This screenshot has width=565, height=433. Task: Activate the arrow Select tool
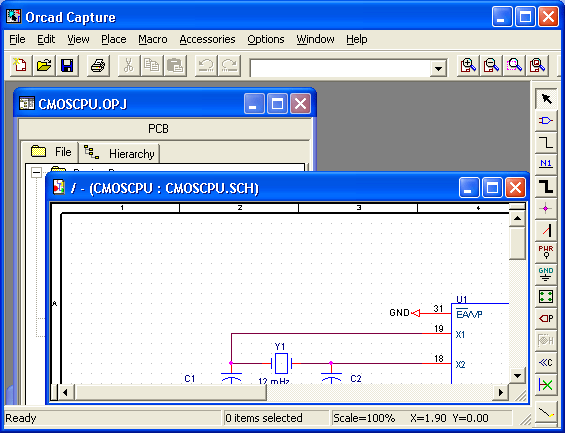point(546,98)
